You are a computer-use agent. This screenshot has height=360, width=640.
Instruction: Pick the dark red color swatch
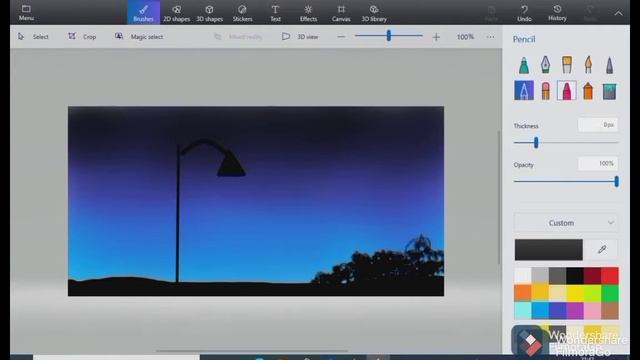pyautogui.click(x=593, y=276)
